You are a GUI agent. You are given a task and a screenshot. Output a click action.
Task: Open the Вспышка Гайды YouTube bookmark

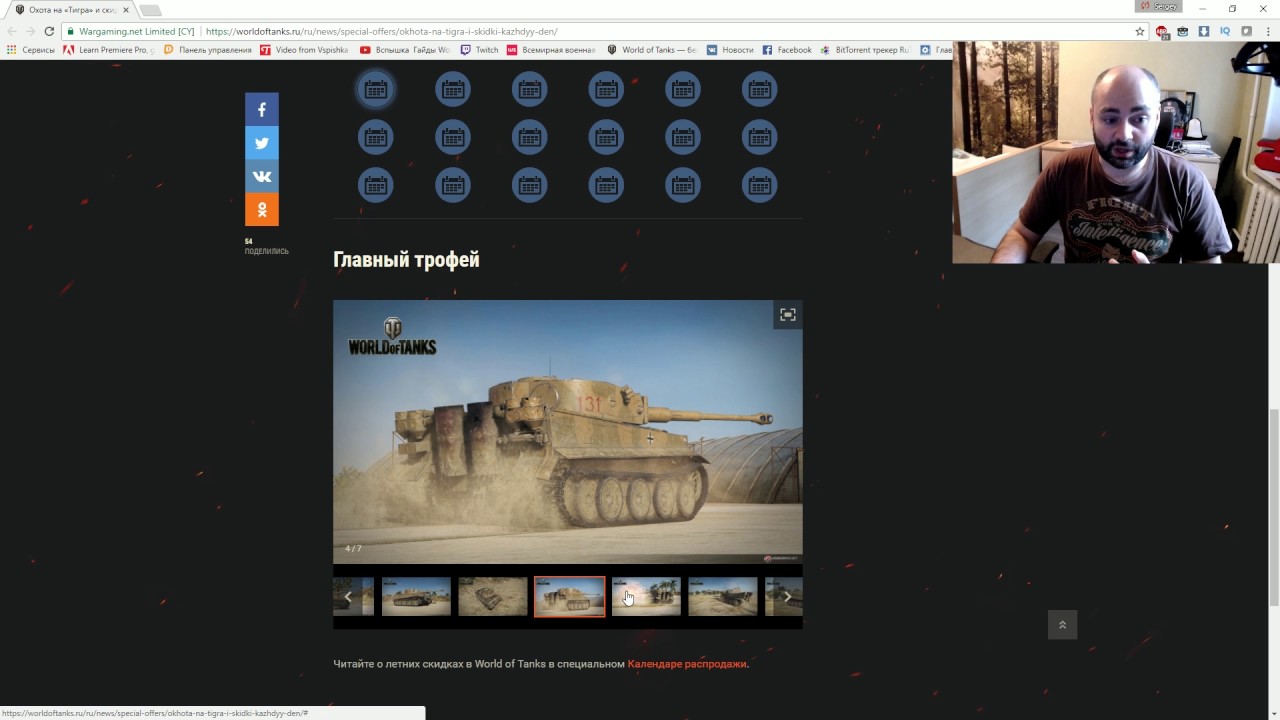coord(405,50)
